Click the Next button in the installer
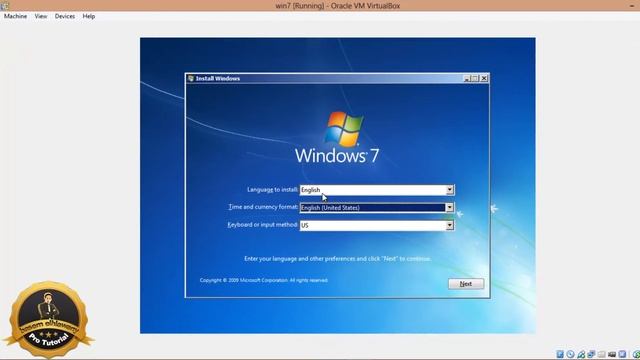 (x=466, y=284)
